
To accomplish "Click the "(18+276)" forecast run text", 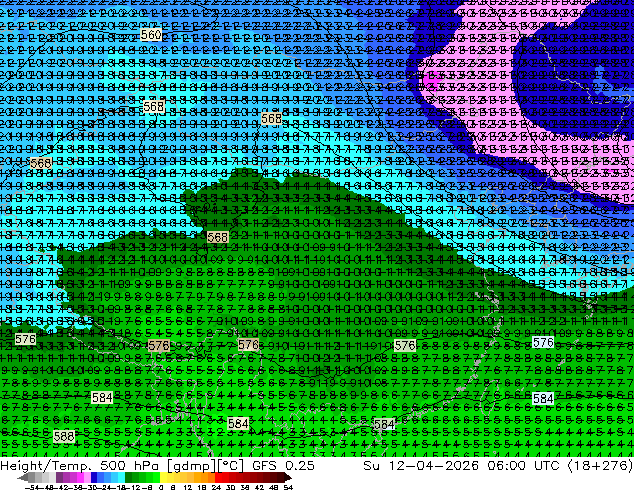I will pos(600,465).
